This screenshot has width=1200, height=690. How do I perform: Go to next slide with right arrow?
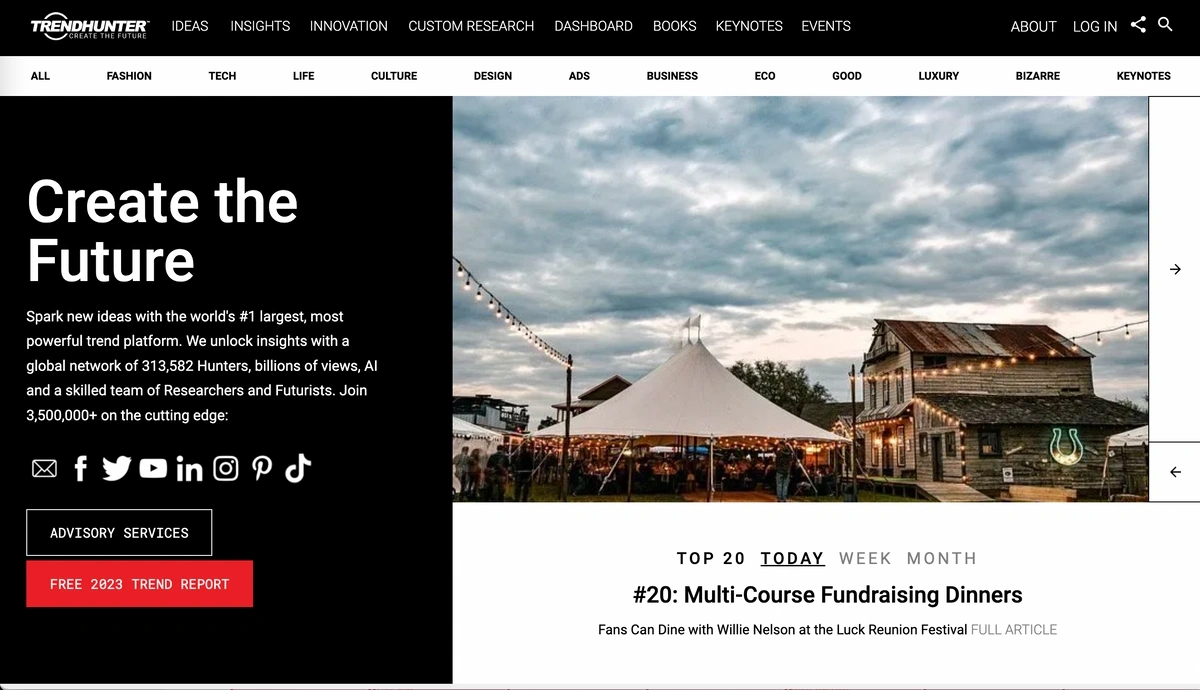1175,269
